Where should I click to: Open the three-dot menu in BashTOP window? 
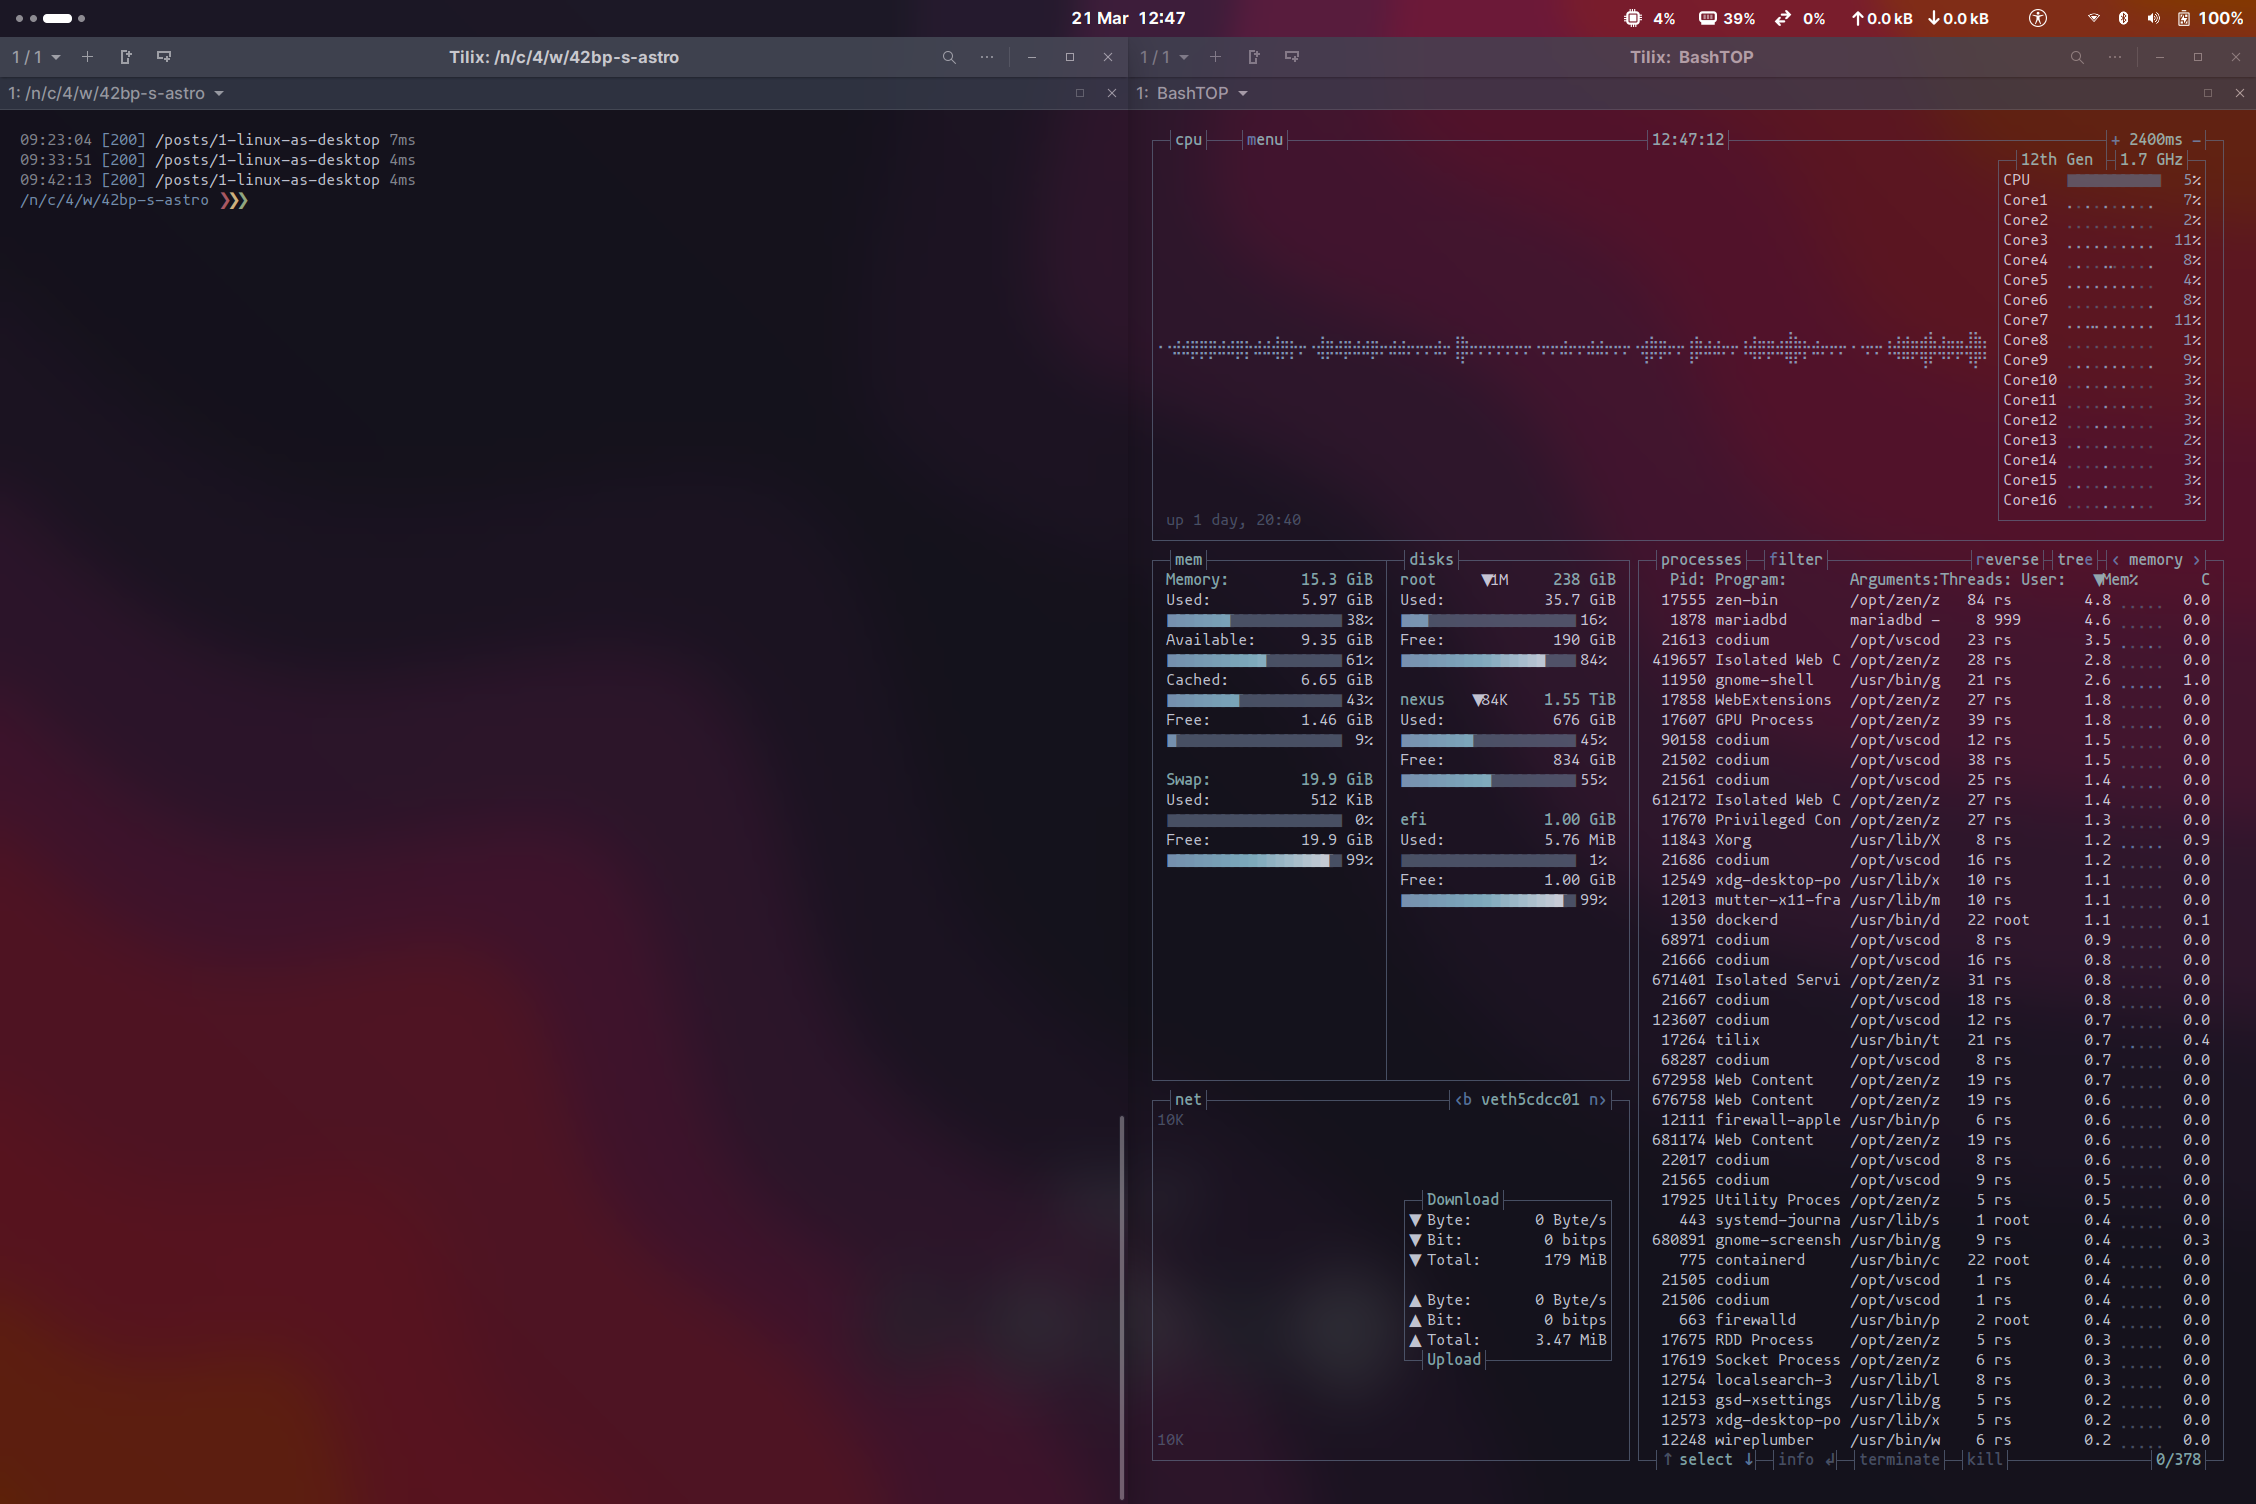coord(2115,57)
